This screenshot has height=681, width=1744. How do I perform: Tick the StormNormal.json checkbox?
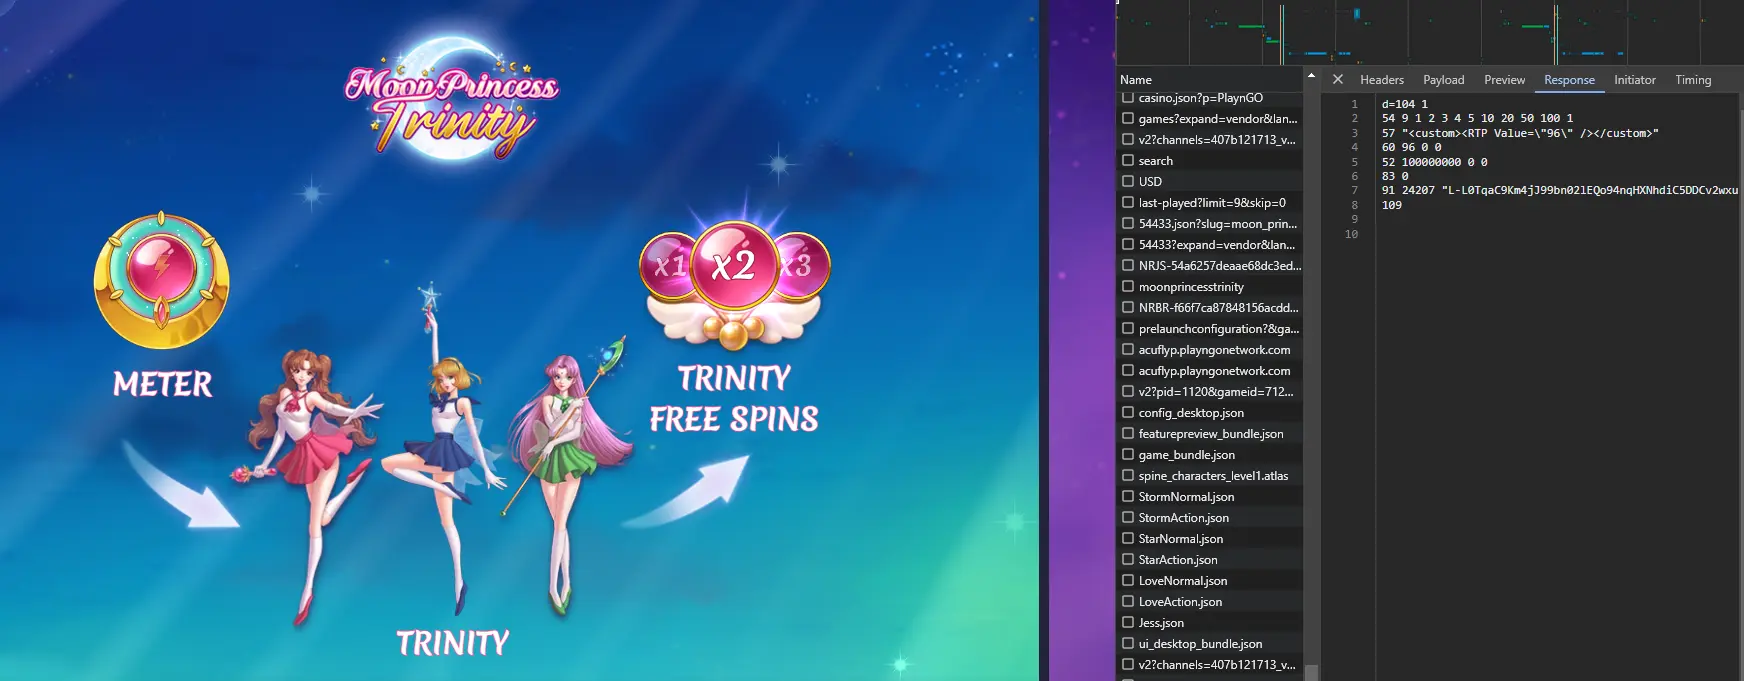click(1128, 496)
